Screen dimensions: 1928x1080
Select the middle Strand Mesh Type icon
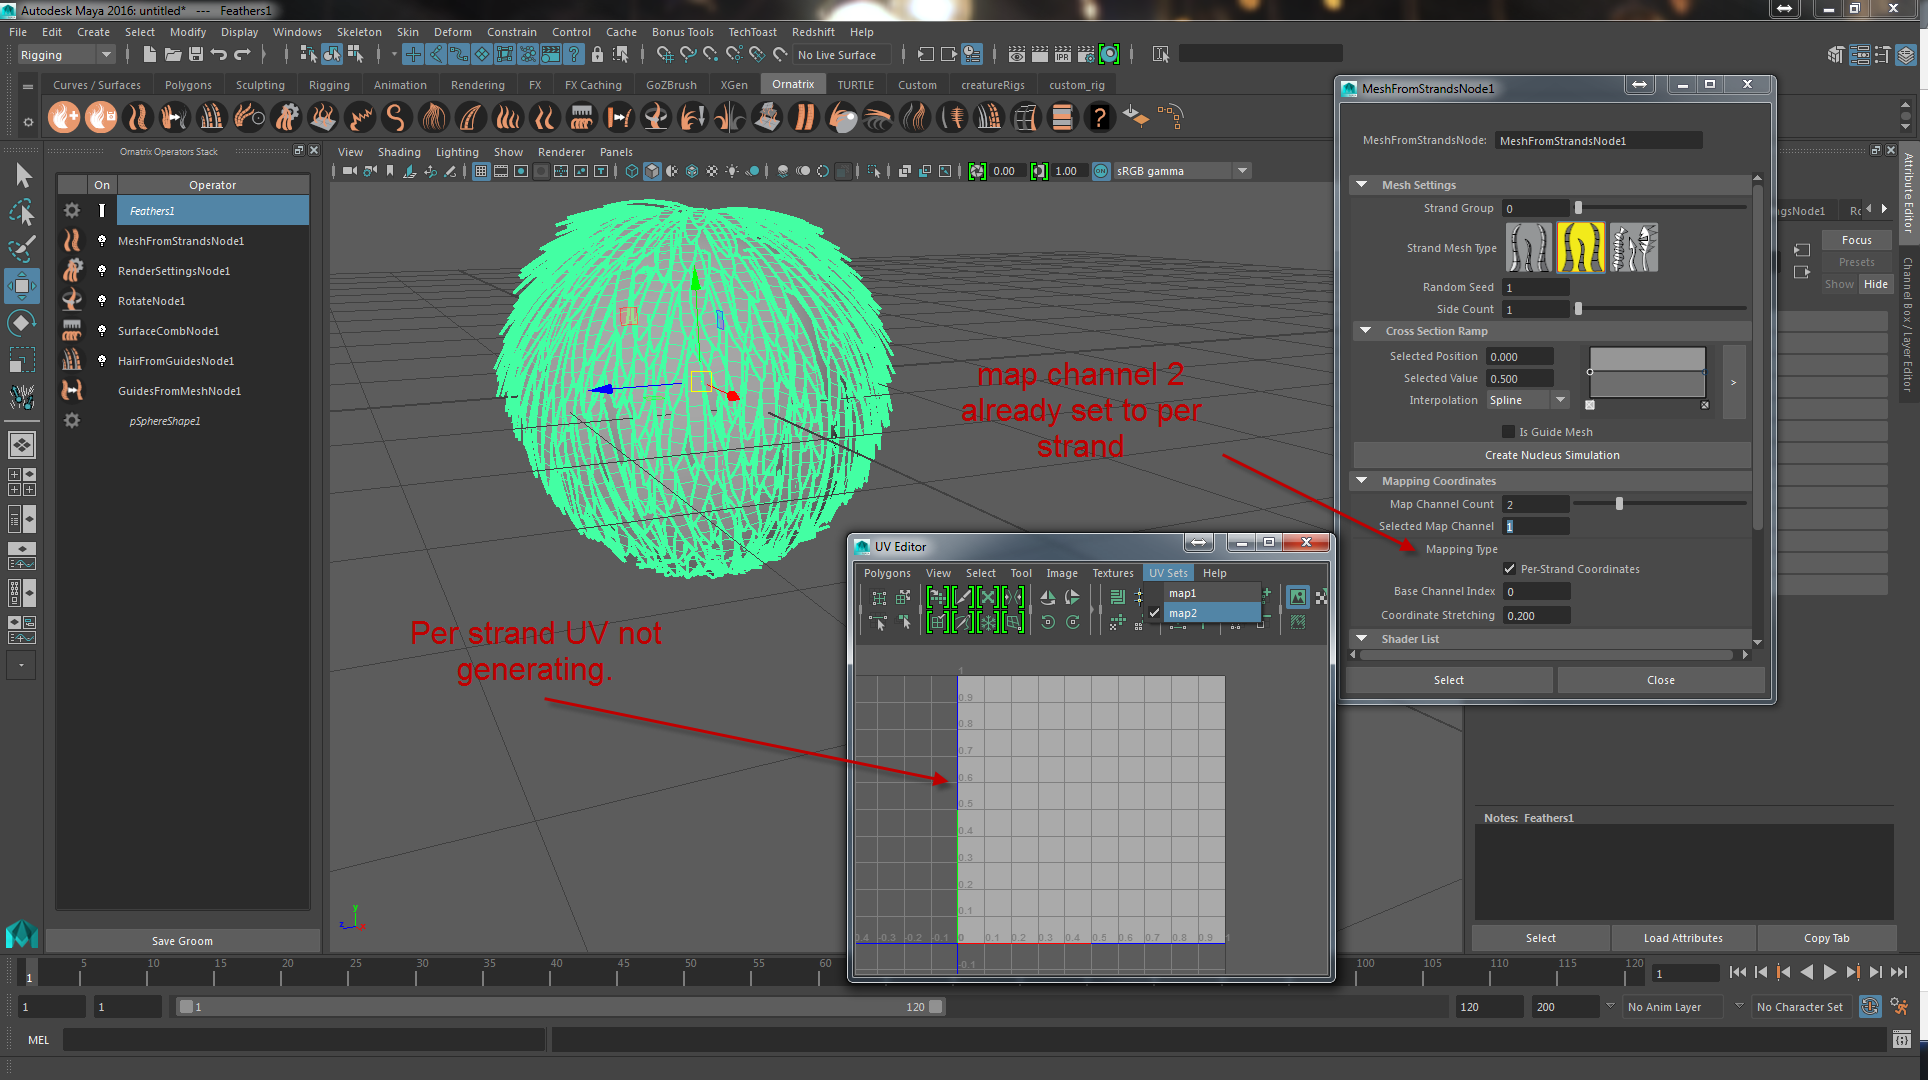click(1580, 248)
